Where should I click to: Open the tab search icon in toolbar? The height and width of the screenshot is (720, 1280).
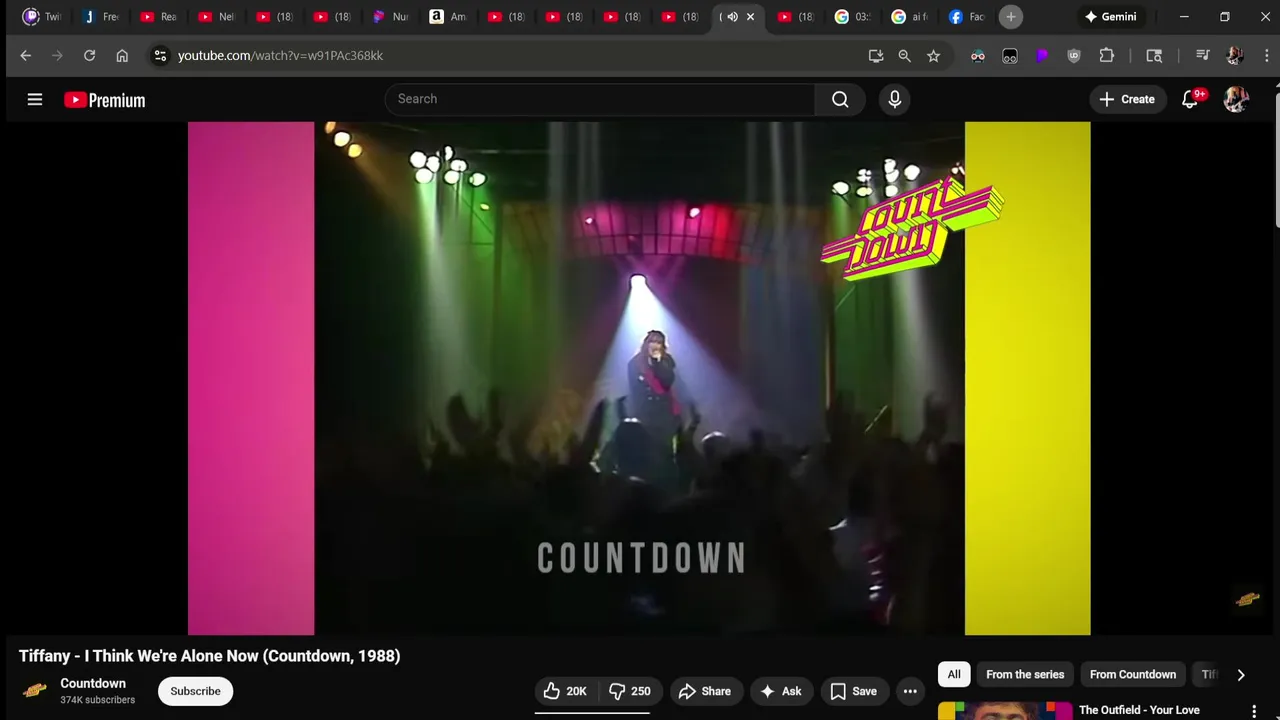coord(1154,56)
